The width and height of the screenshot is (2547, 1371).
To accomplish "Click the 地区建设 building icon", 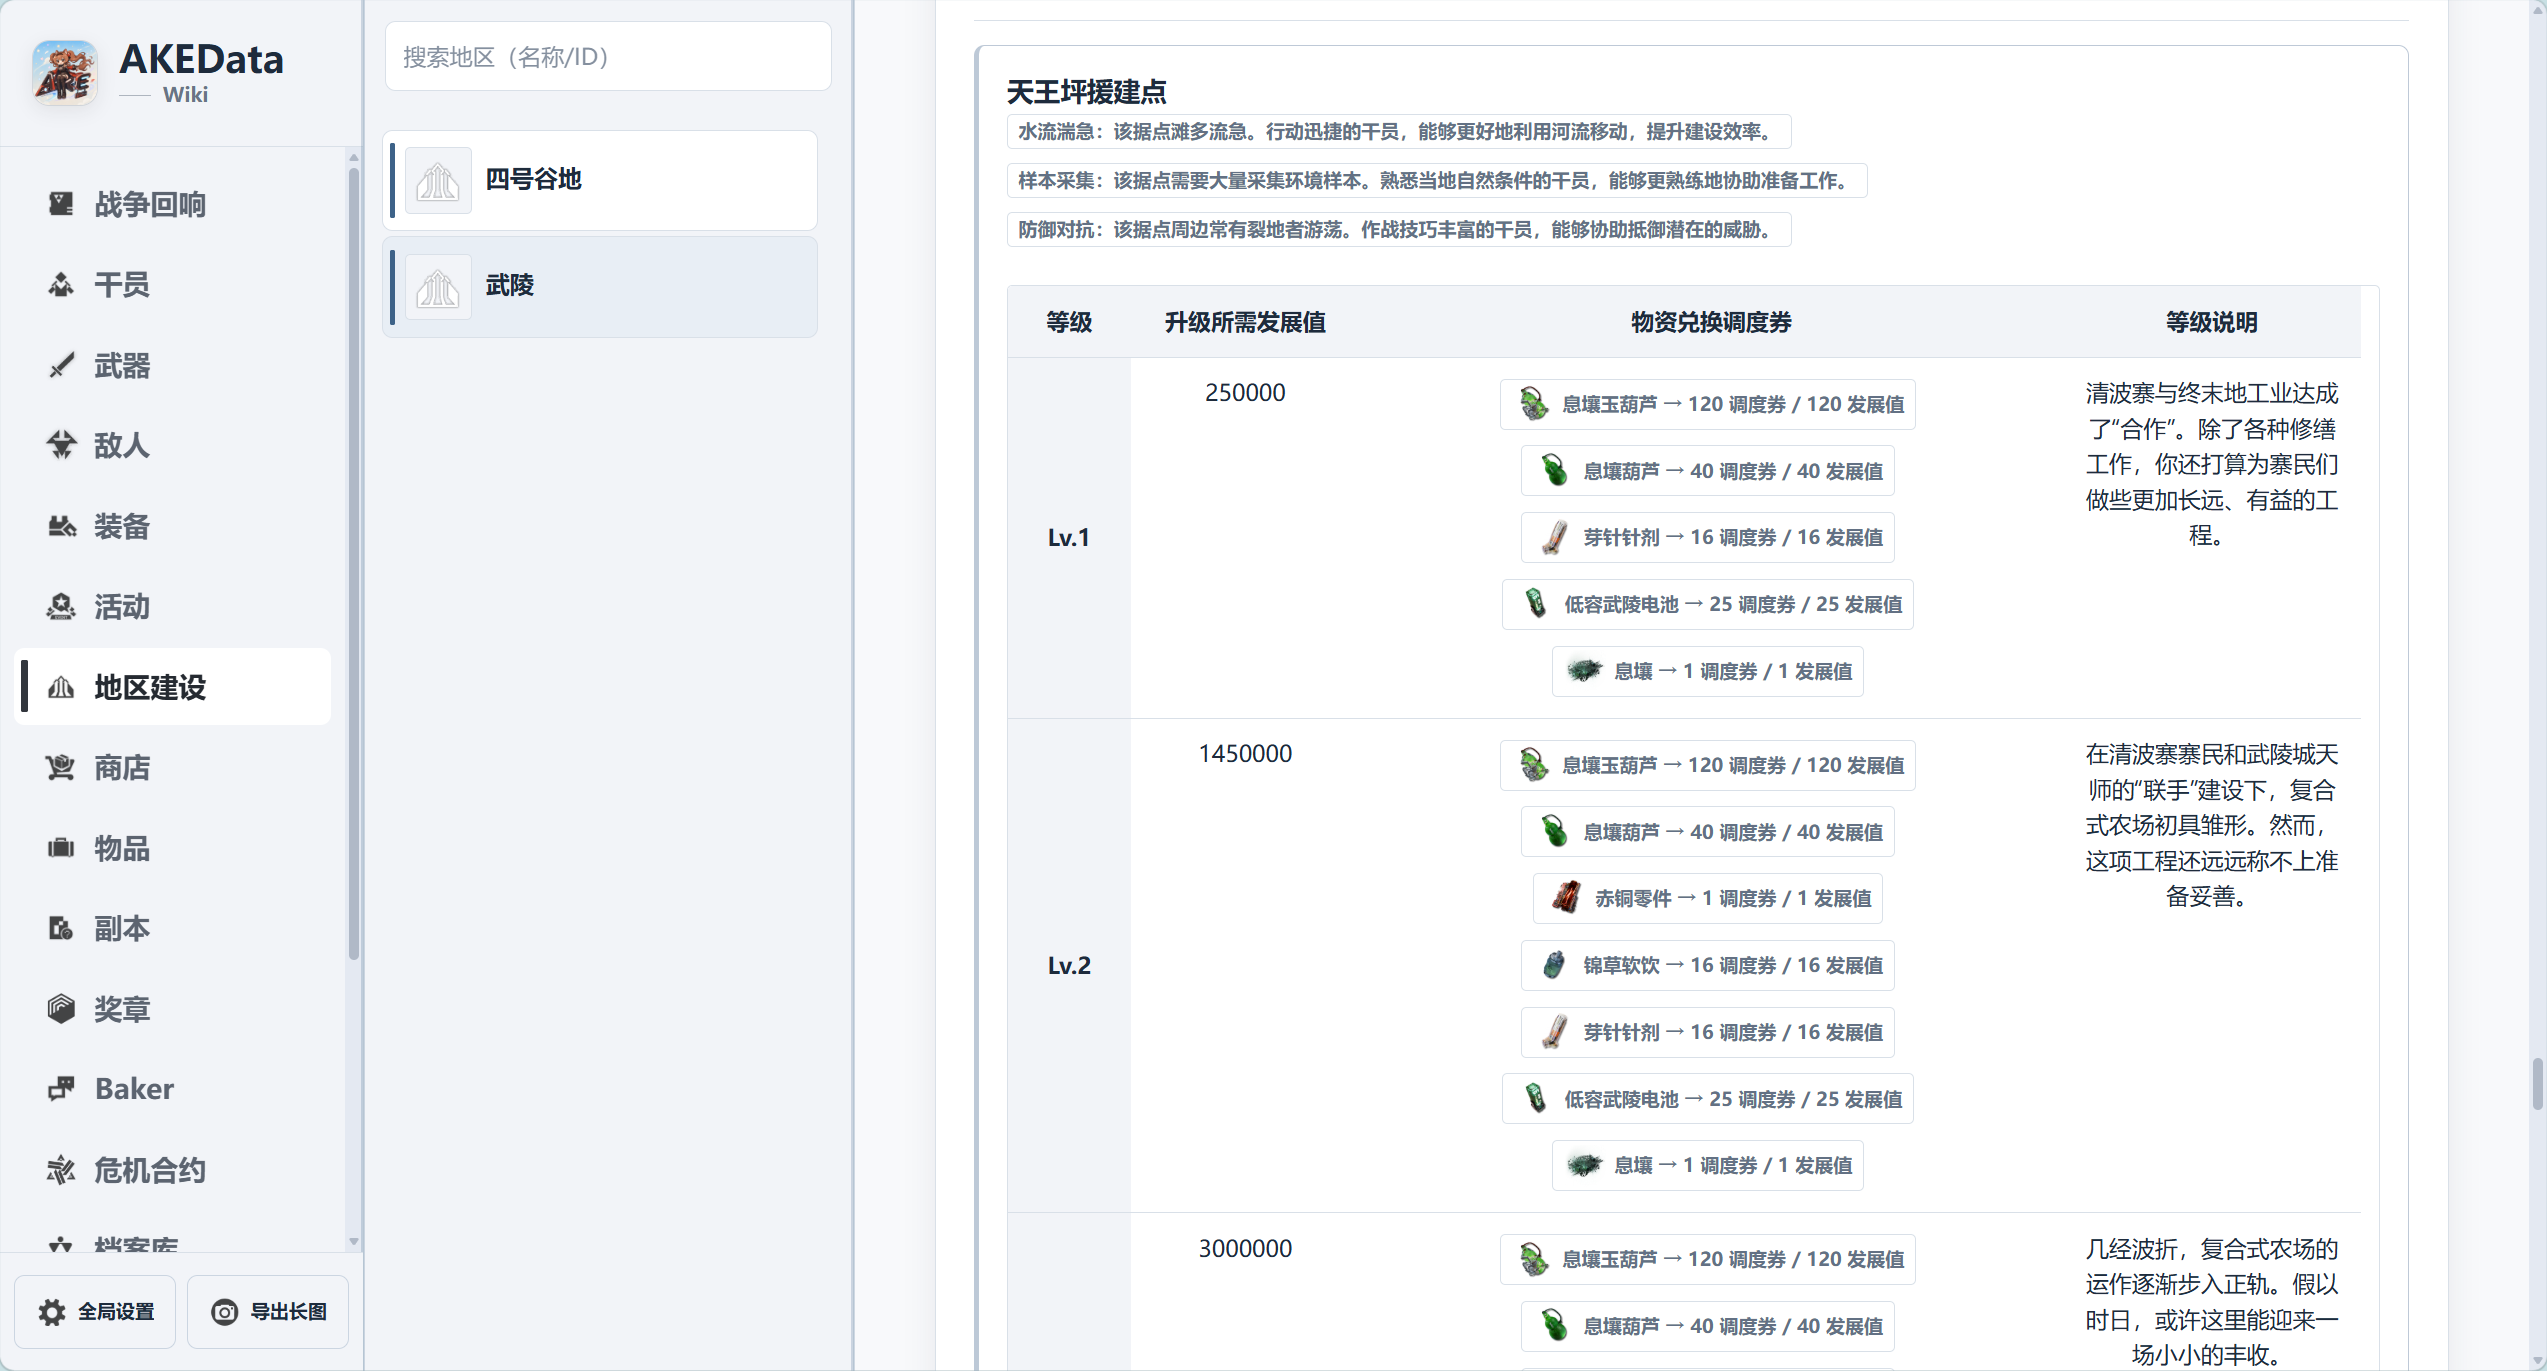I will (x=61, y=687).
